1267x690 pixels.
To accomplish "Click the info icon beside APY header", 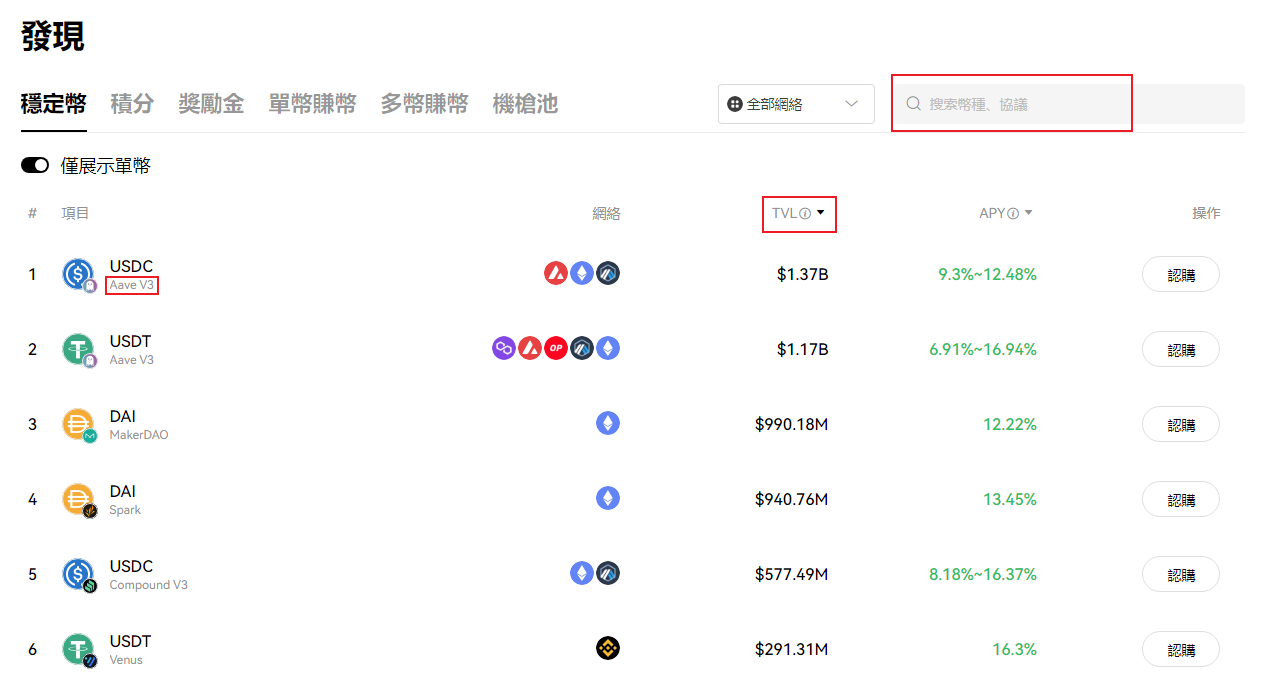I will [1013, 213].
